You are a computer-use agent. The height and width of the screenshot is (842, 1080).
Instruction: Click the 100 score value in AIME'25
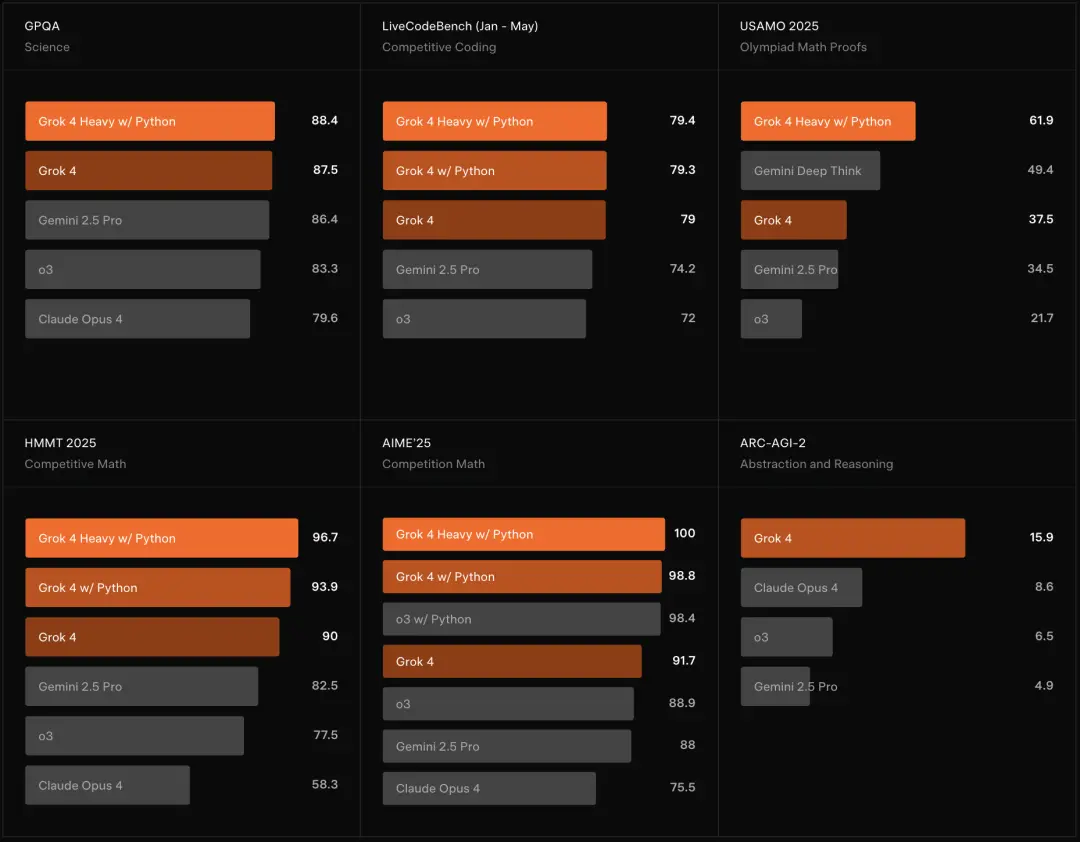pos(684,534)
